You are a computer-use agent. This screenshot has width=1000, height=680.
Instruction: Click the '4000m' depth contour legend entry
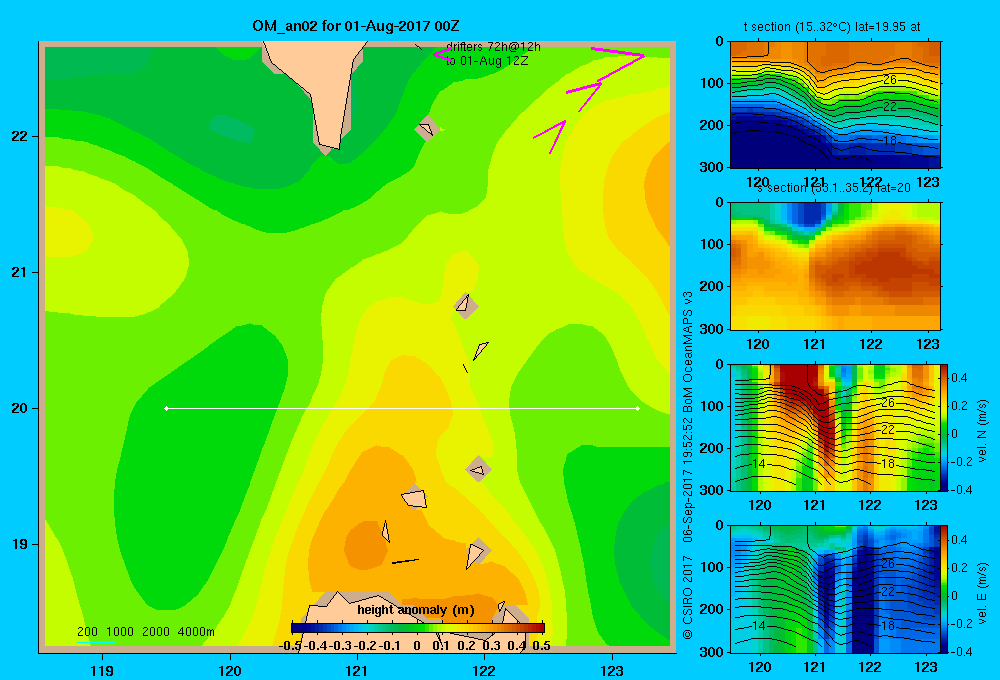(196, 632)
